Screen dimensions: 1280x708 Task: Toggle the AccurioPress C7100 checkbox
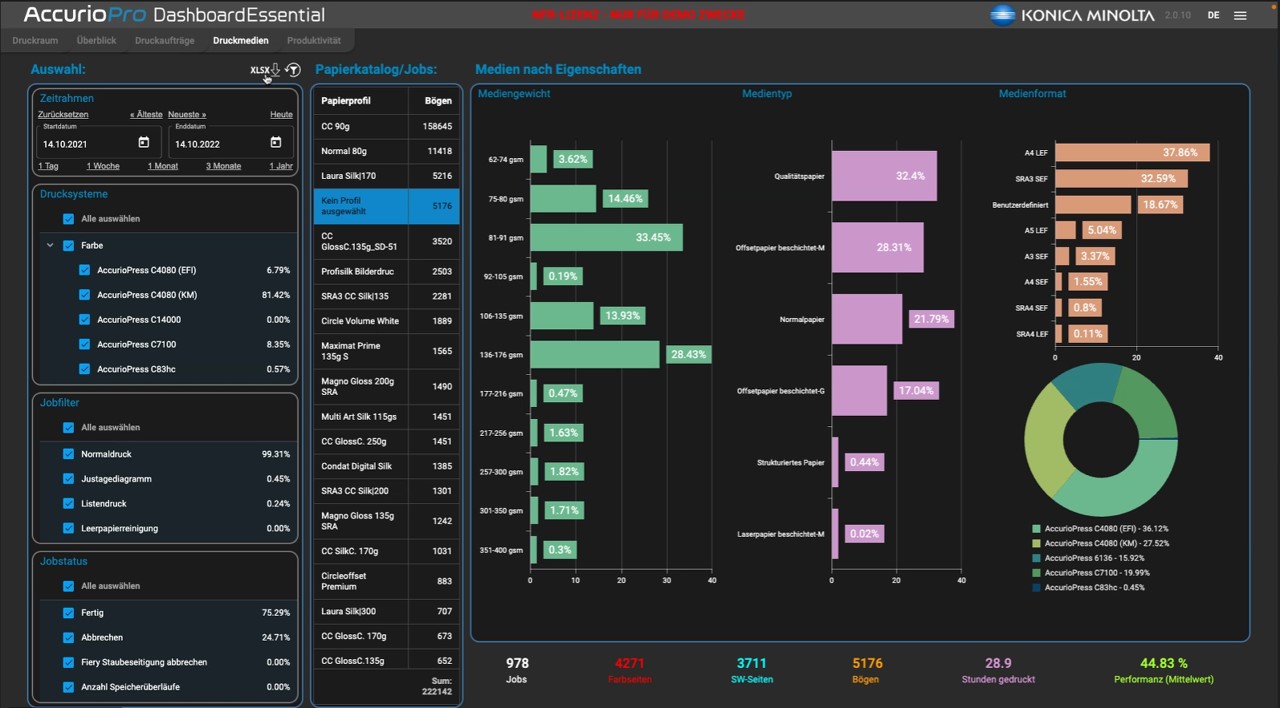[x=84, y=344]
